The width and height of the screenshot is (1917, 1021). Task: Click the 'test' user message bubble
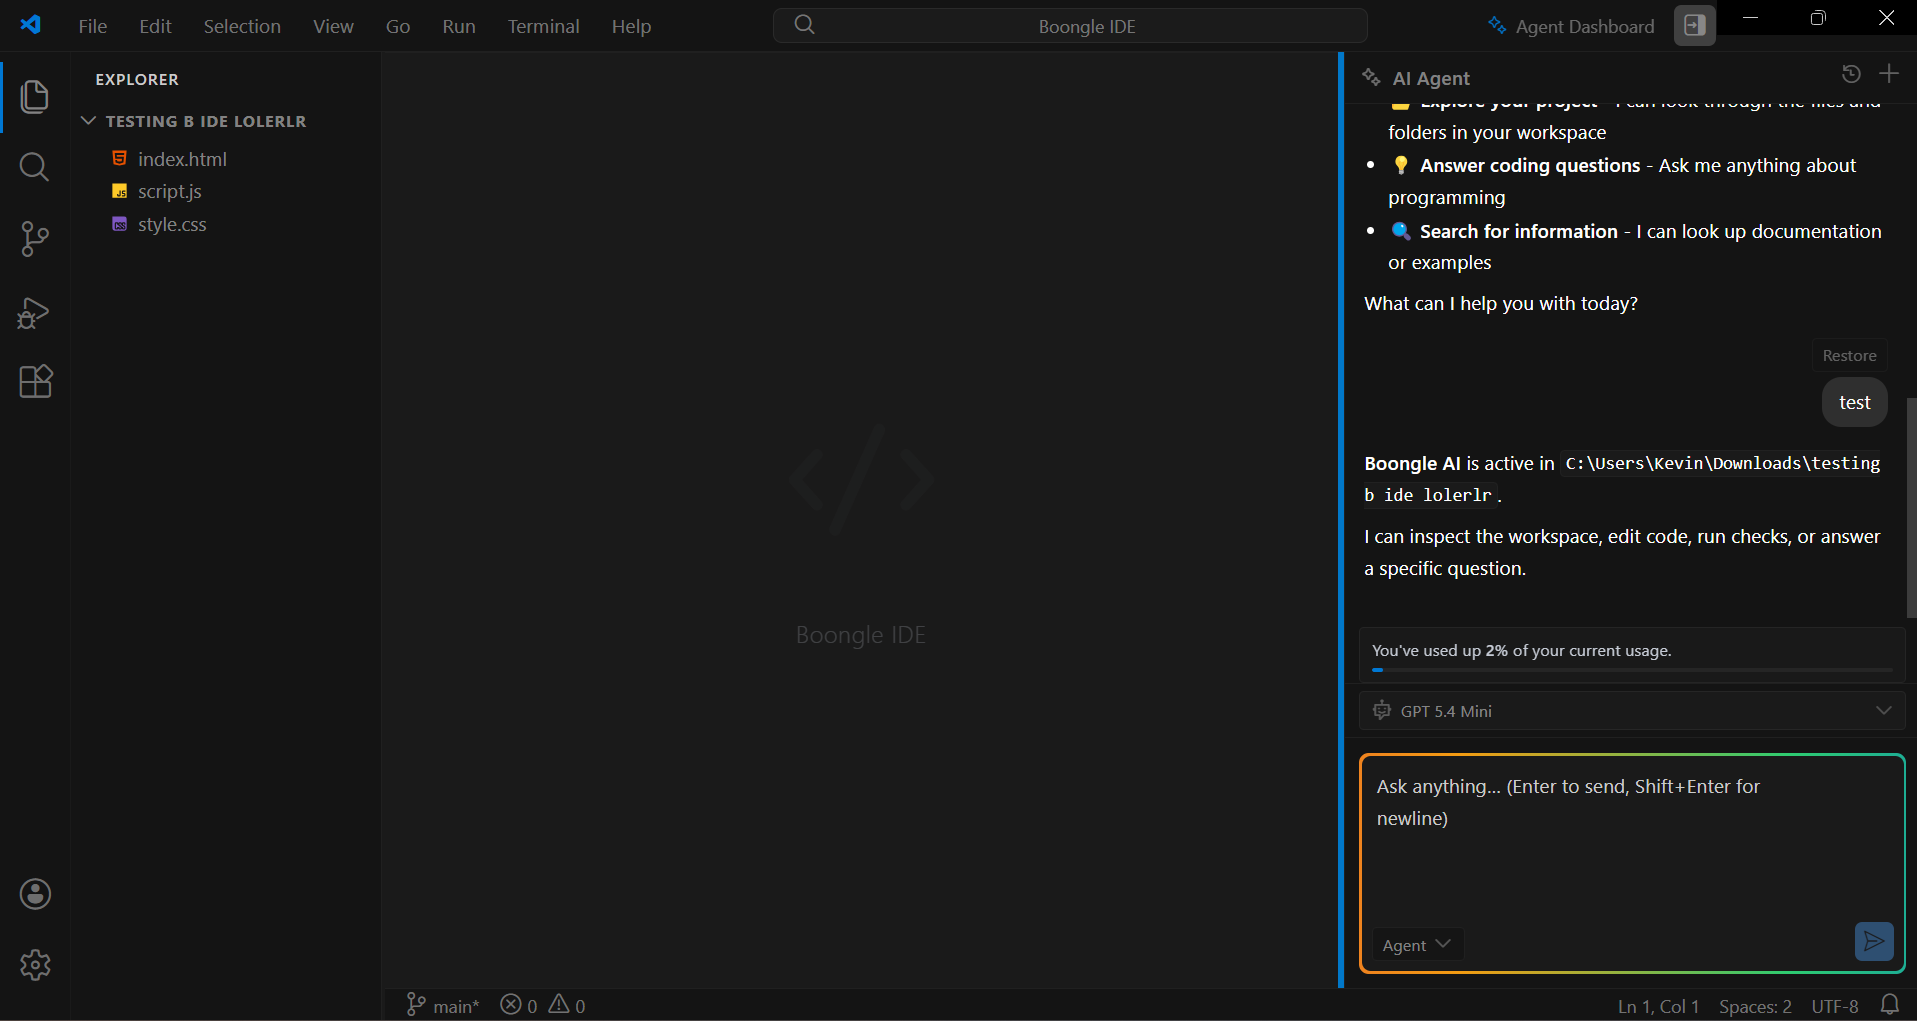(1854, 402)
